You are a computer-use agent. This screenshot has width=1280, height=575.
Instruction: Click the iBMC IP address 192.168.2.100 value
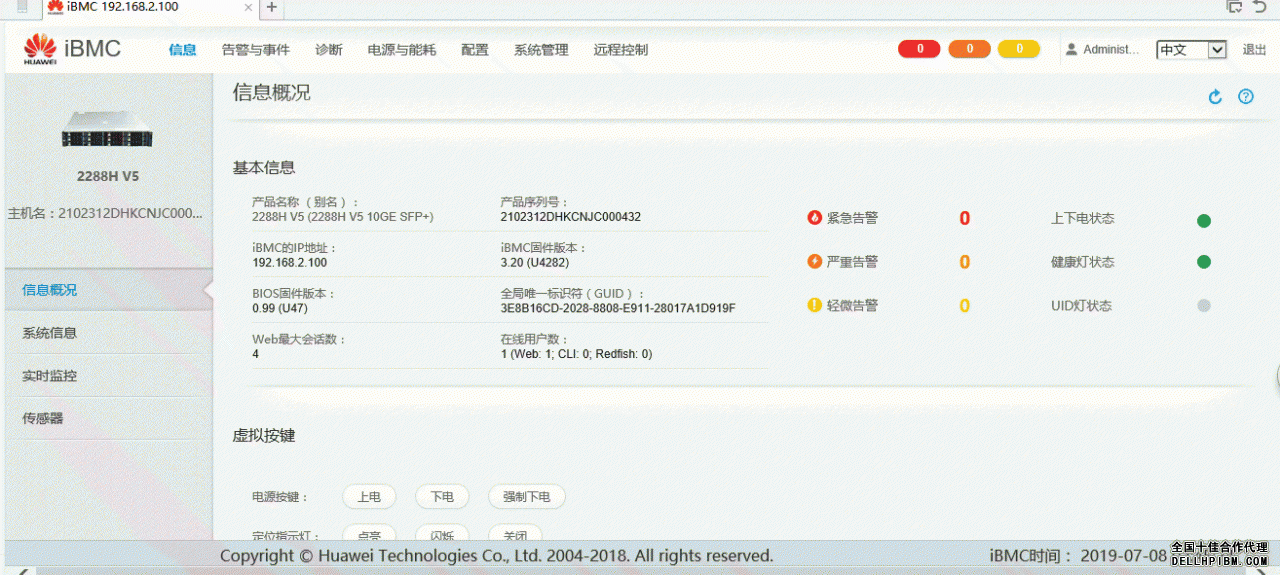point(290,263)
